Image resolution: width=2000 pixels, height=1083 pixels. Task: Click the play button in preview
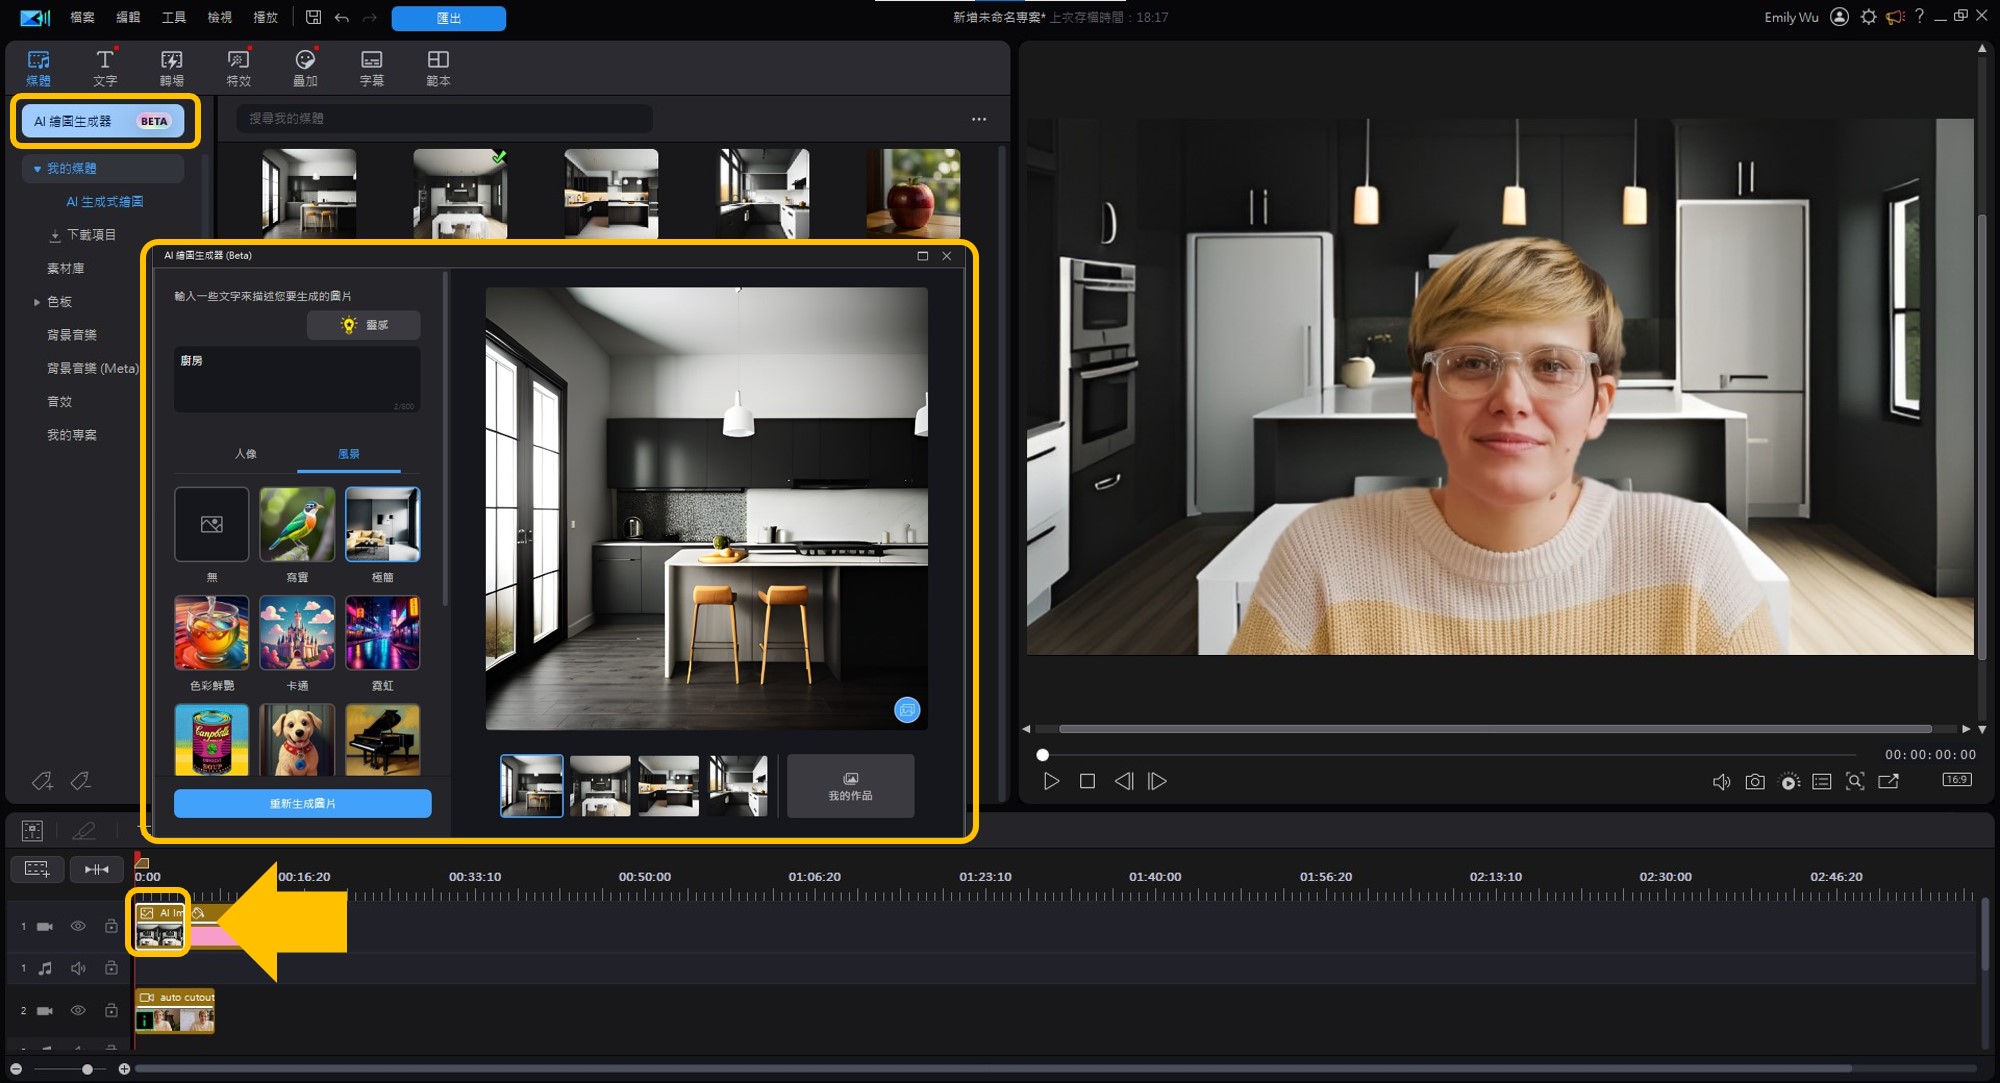point(1051,781)
